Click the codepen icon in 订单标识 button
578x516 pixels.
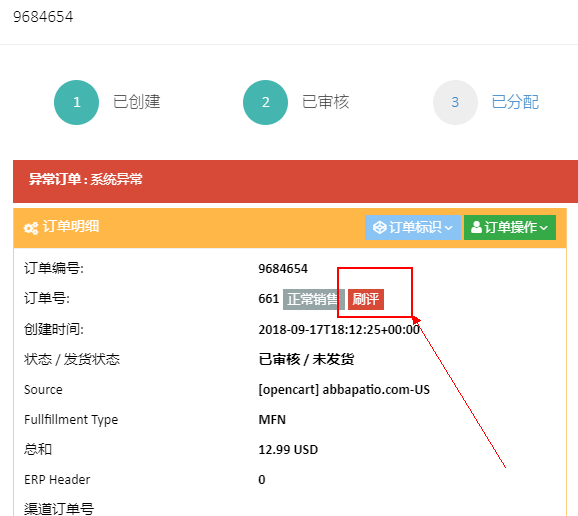pyautogui.click(x=379, y=227)
